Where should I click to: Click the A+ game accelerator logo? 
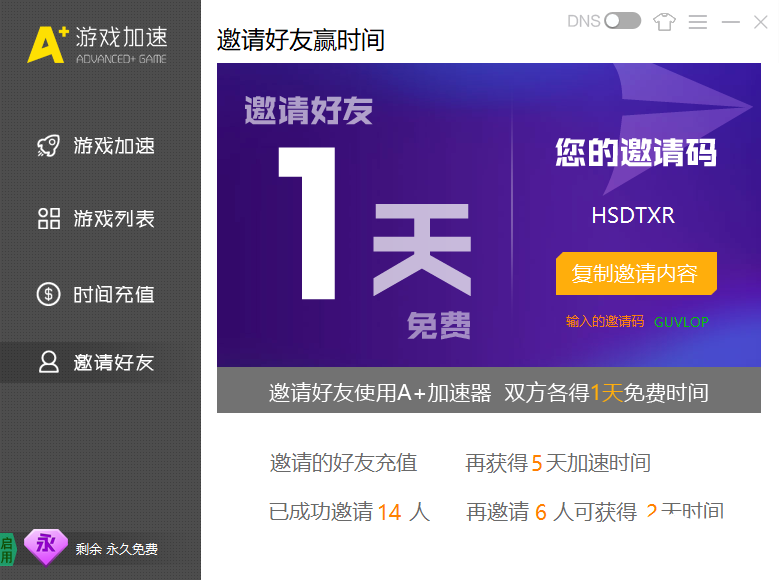point(97,45)
